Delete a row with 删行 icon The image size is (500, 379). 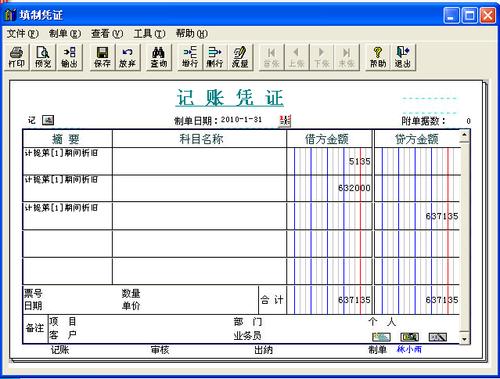pos(215,57)
